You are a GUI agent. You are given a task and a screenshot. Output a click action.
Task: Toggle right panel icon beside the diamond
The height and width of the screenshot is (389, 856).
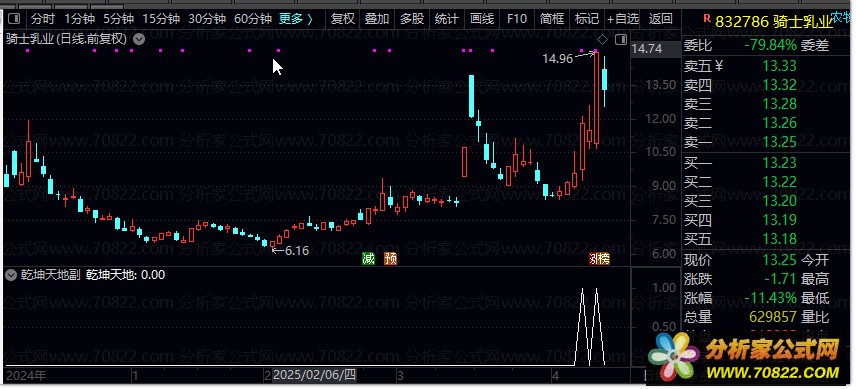click(x=621, y=40)
